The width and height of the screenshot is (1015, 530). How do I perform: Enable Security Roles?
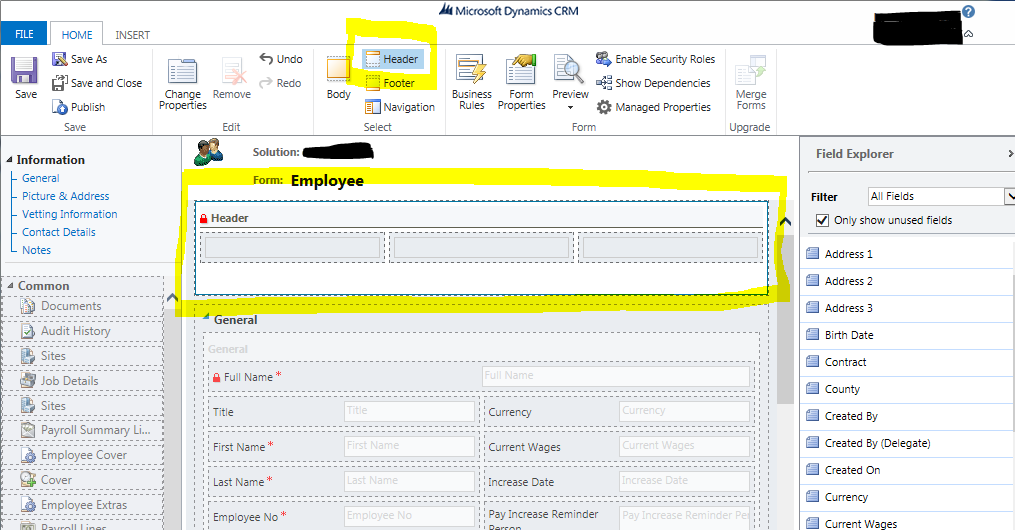pos(655,59)
